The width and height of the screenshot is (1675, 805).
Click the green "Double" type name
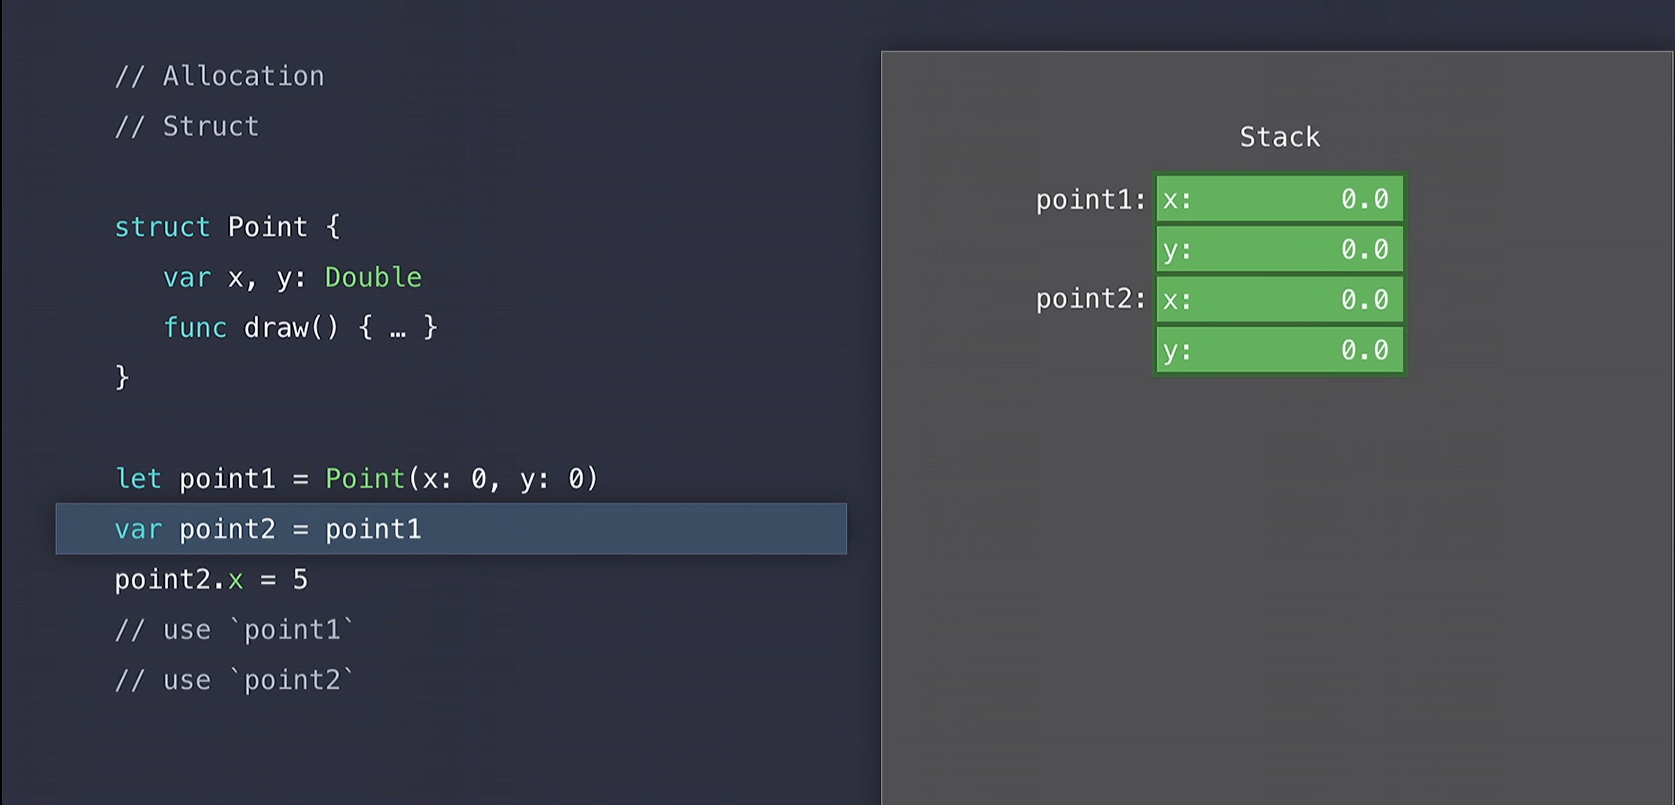click(373, 277)
